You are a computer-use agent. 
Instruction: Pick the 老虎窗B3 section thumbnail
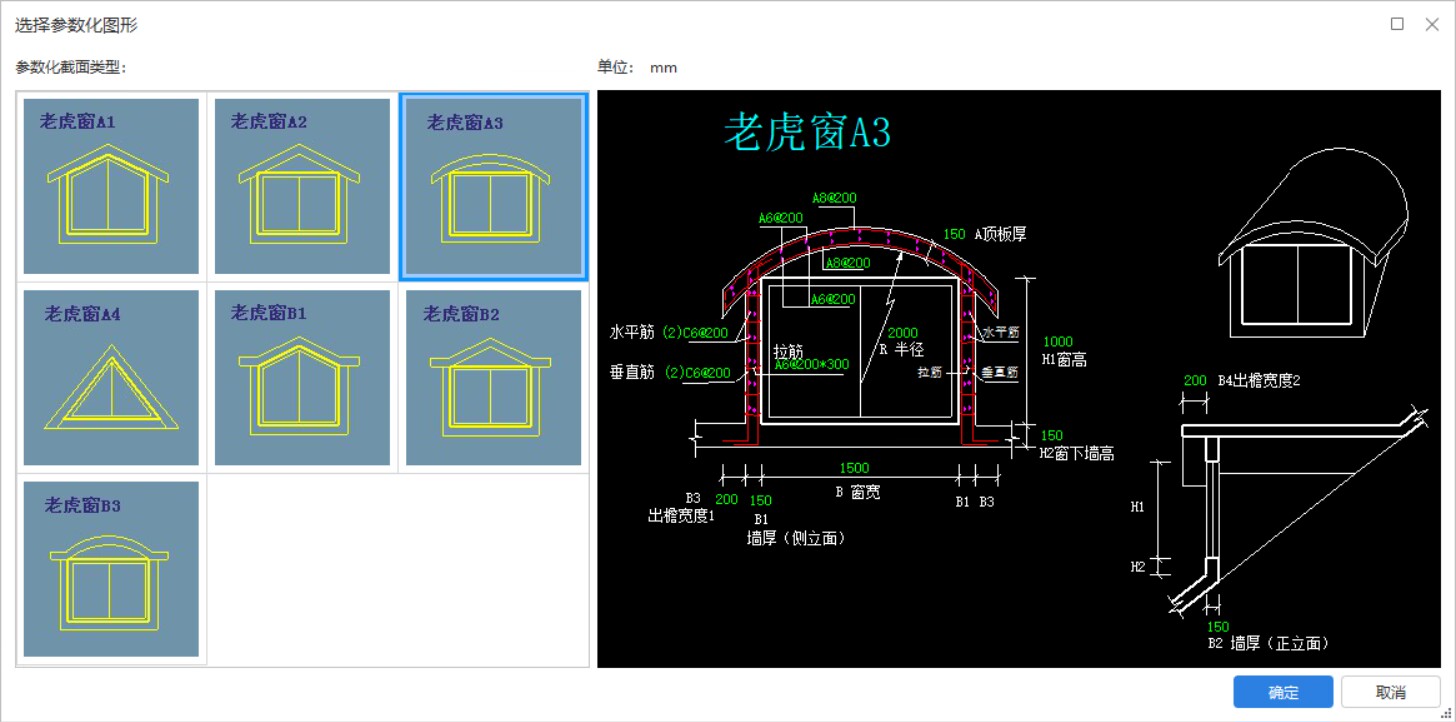[111, 569]
